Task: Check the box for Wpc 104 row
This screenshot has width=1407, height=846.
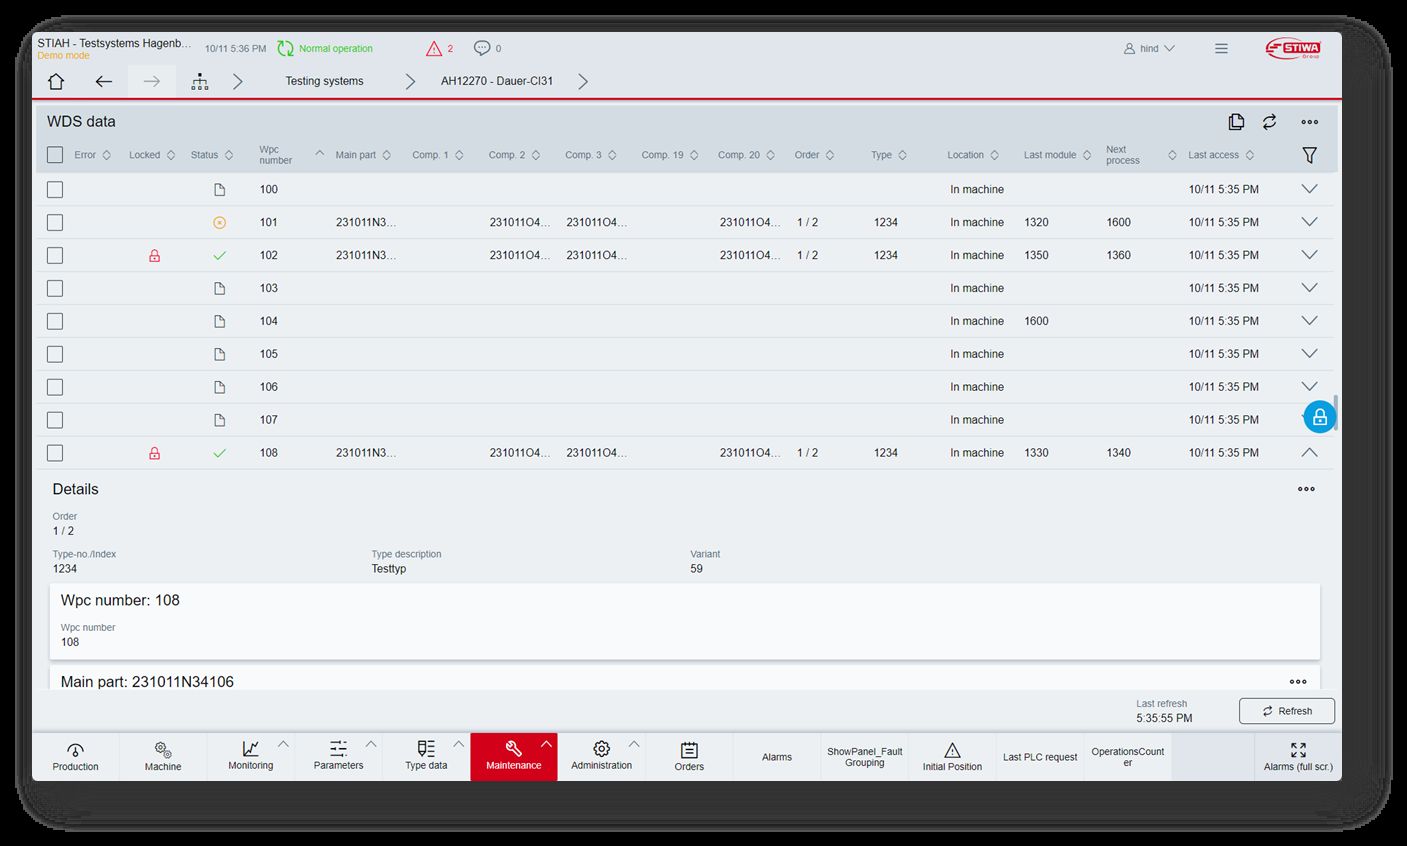Action: point(55,321)
